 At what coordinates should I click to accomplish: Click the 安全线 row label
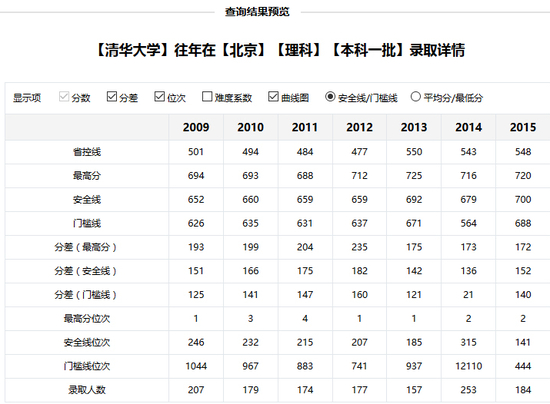(87, 200)
